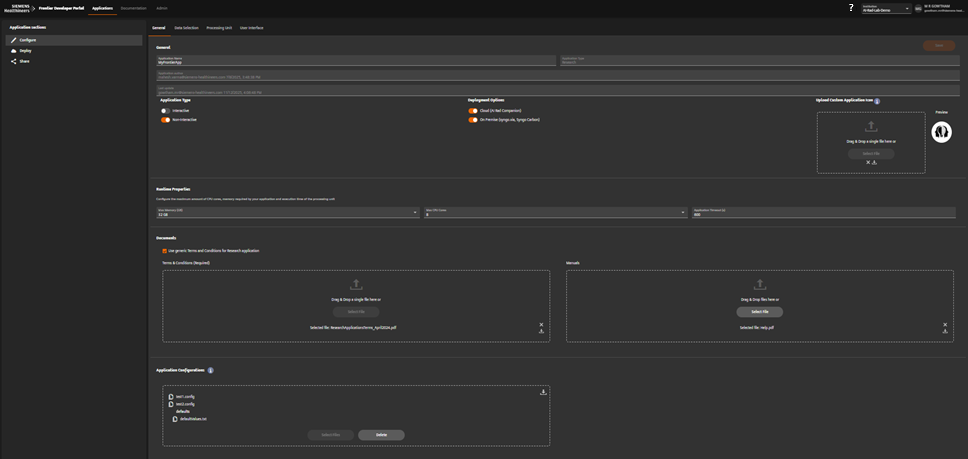Open the Share section in sidebar
The image size is (968, 459).
pyautogui.click(x=24, y=61)
